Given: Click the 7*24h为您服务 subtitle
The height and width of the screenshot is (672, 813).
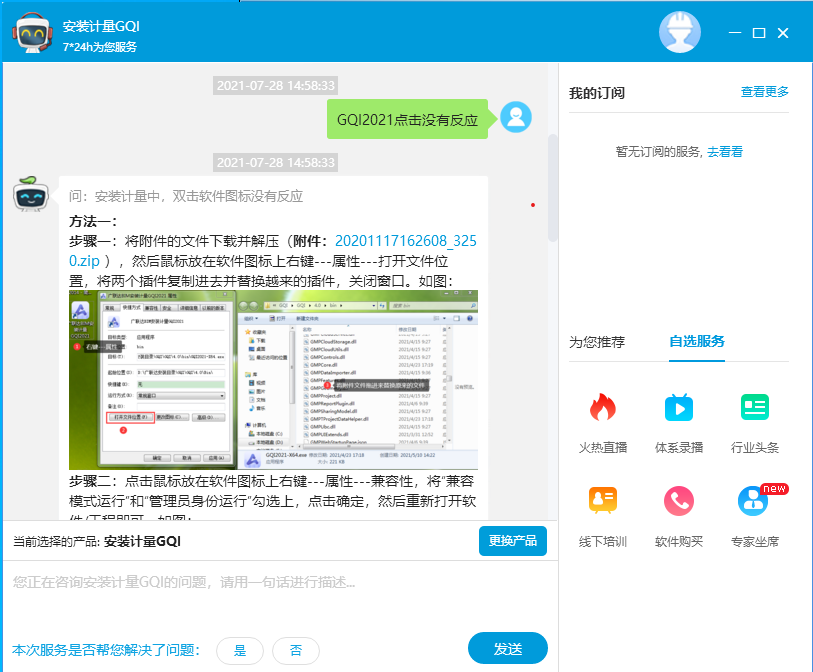Looking at the screenshot, I should (x=100, y=47).
